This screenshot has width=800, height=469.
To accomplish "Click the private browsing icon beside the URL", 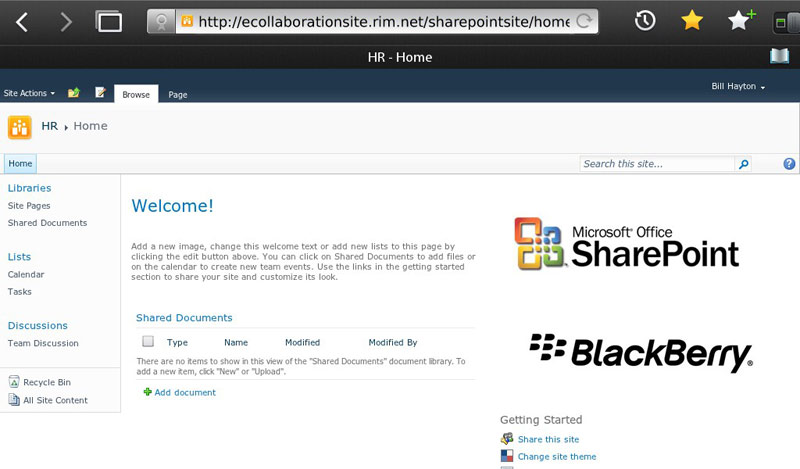I will coord(161,21).
